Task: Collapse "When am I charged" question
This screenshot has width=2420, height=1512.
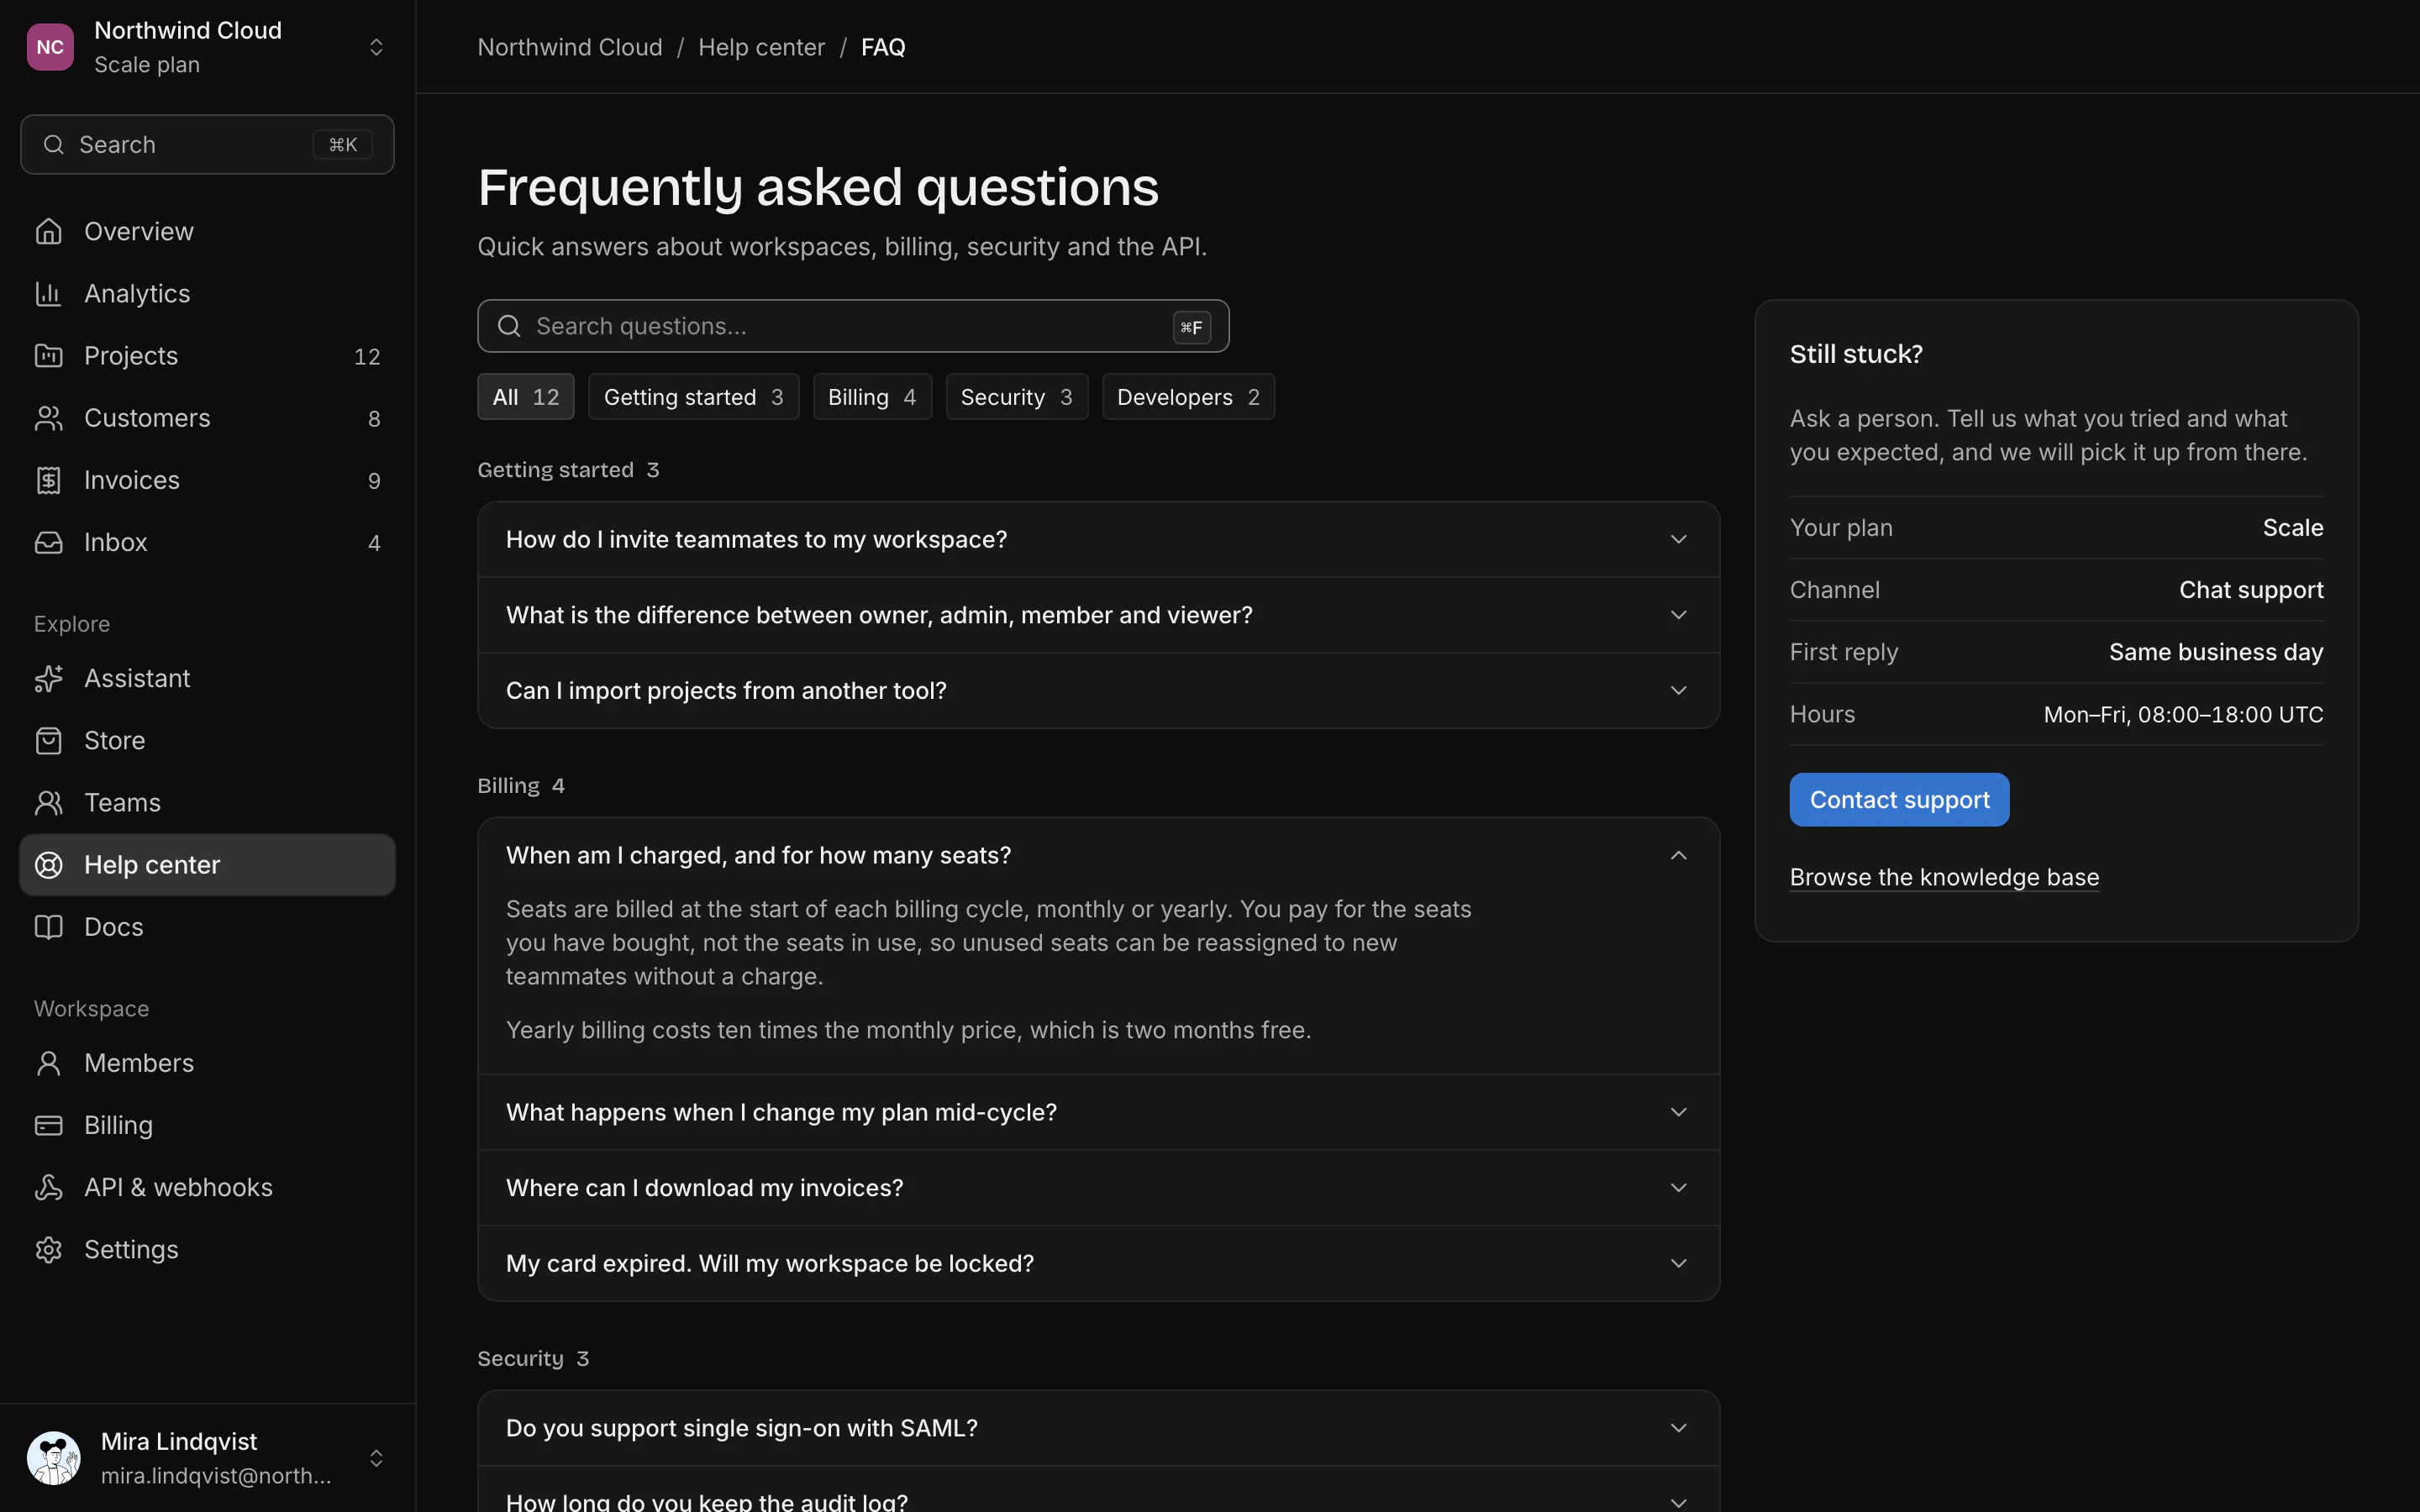Action: point(1098,855)
